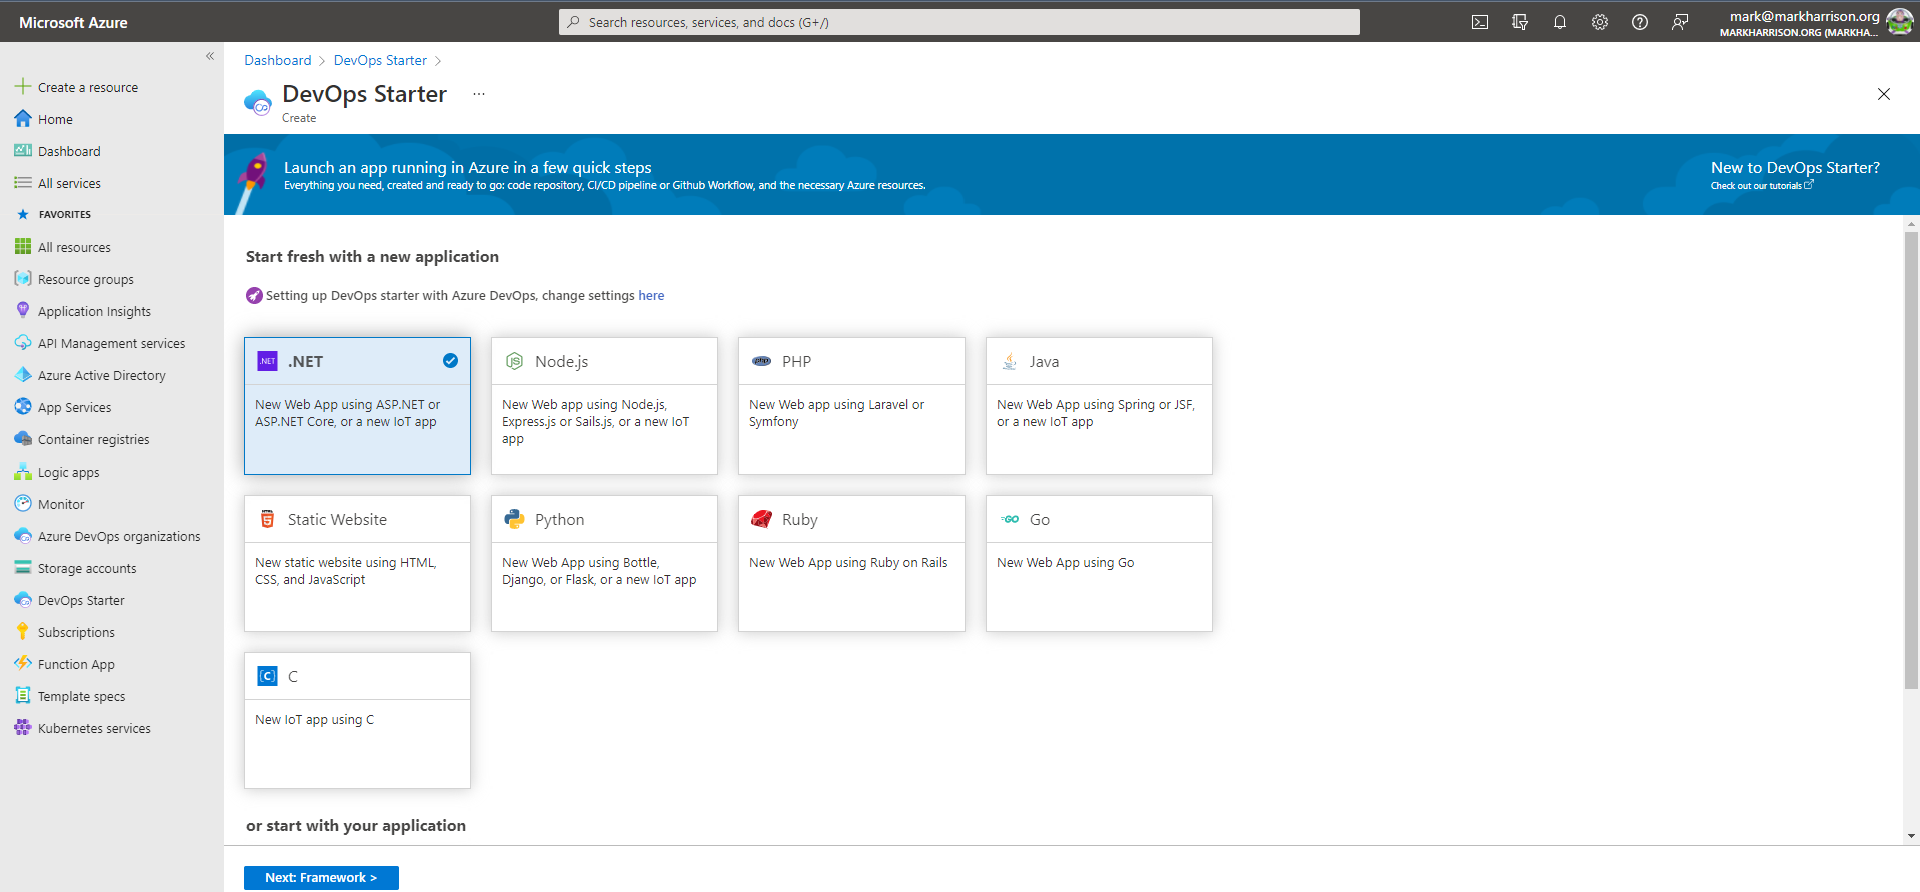This screenshot has width=1920, height=892.
Task: Collapse the left sidebar menu
Action: click(x=210, y=56)
